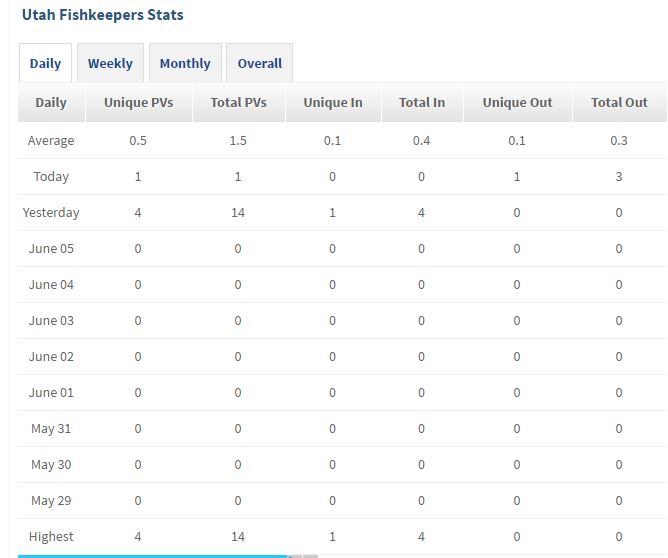Click the blue horizontal scrollbar
This screenshot has width=668, height=558.
[150, 555]
